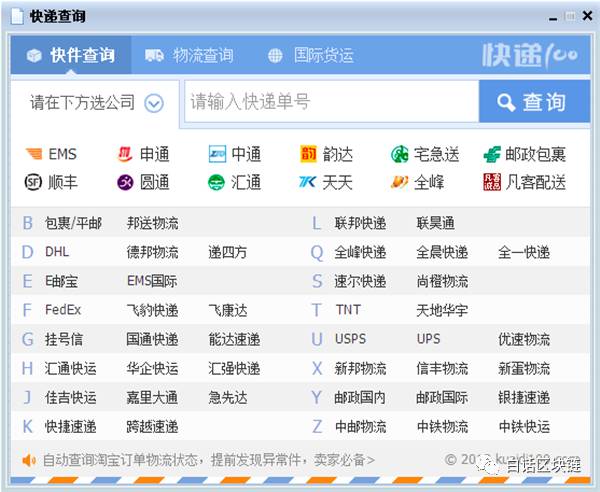Switch to the 国际货运 tab
The height and width of the screenshot is (492, 600).
[x=310, y=55]
